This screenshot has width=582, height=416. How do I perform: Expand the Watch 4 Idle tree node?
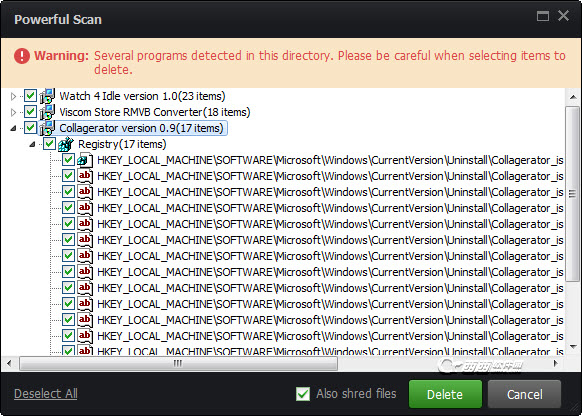pyautogui.click(x=13, y=96)
